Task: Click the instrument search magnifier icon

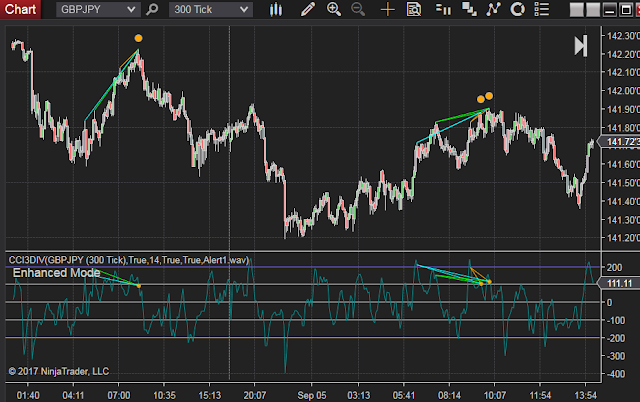Action: coord(152,9)
